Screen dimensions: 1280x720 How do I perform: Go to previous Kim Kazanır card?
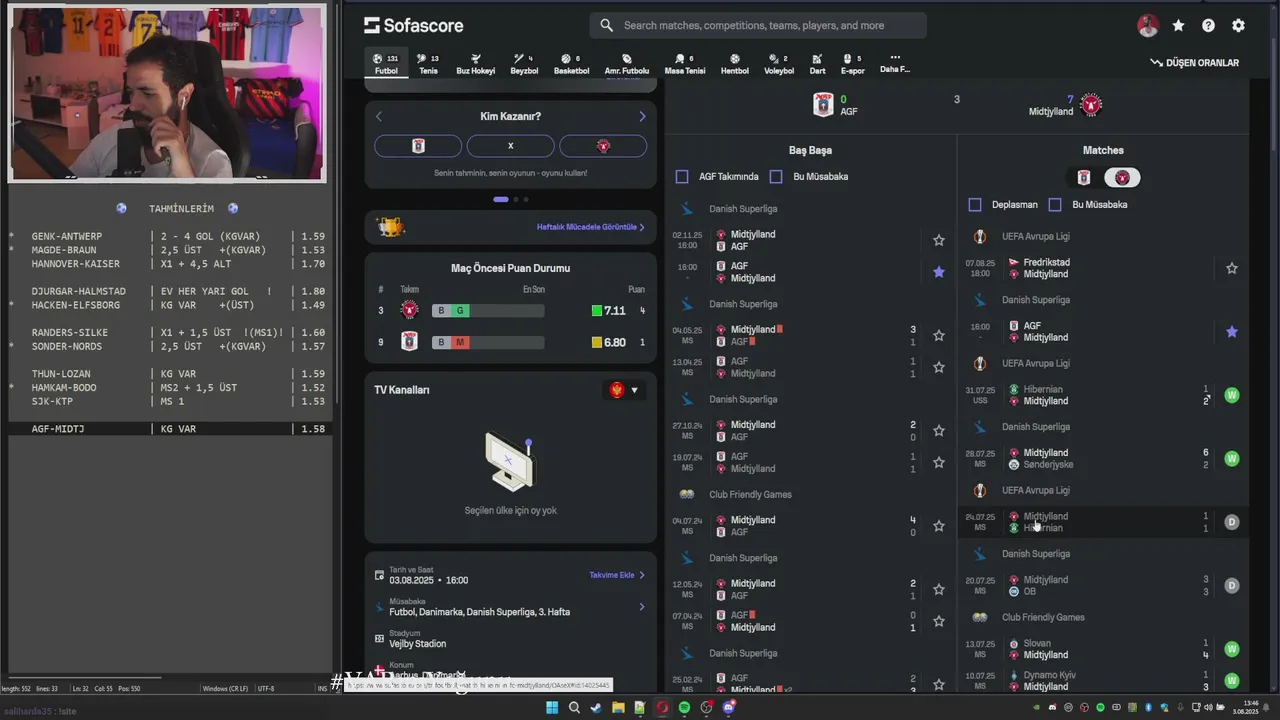point(379,116)
